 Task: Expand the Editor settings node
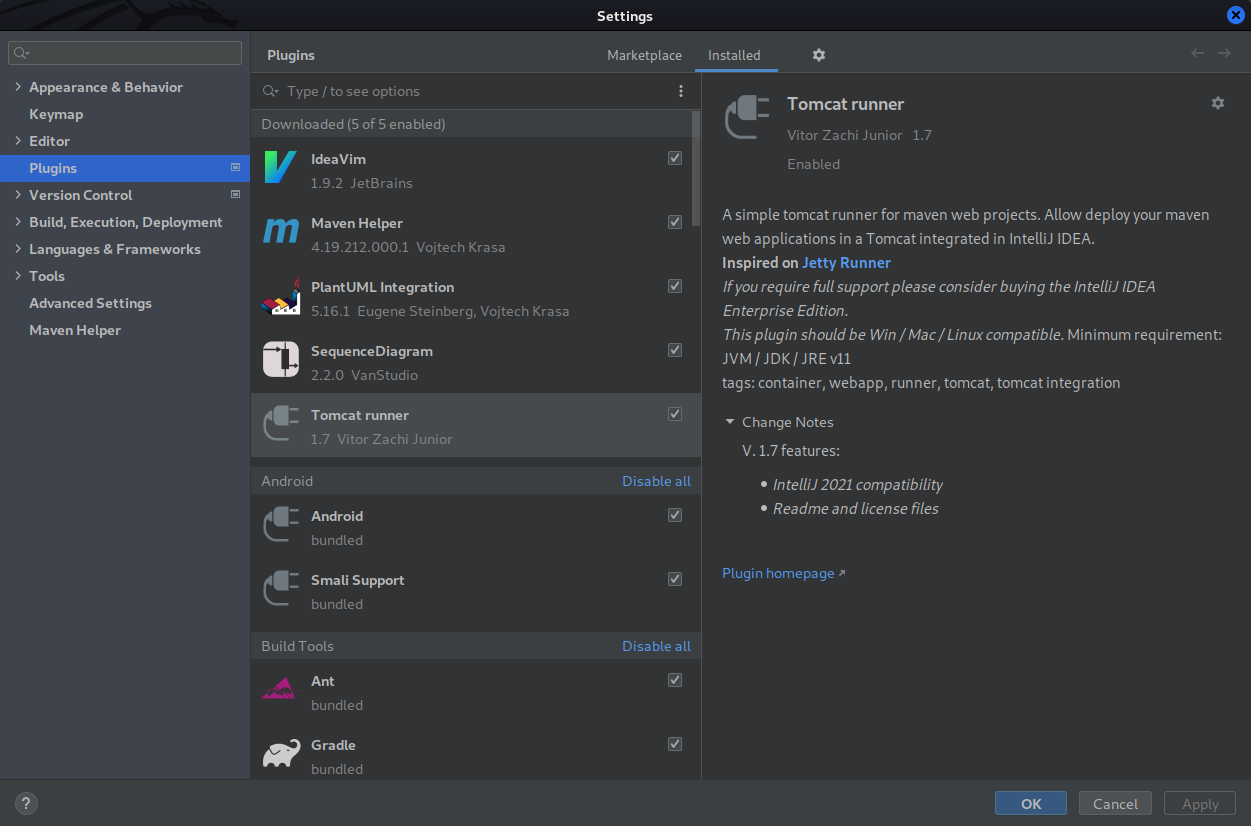(x=18, y=141)
